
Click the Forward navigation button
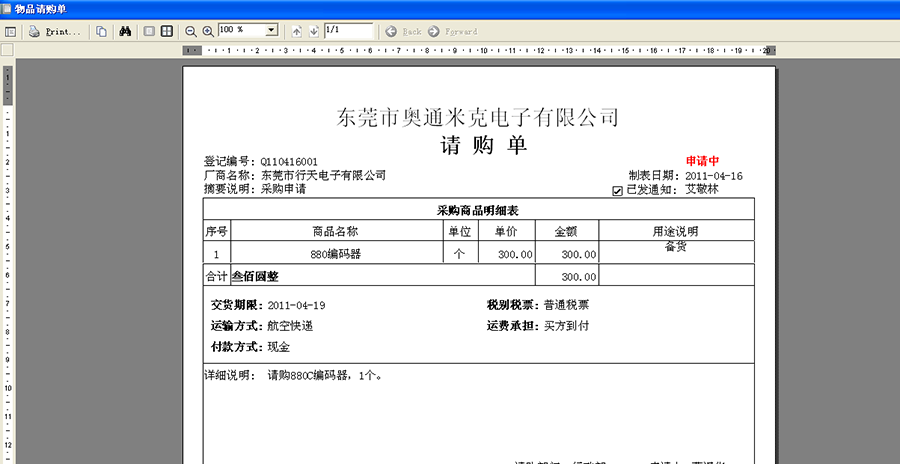453,32
